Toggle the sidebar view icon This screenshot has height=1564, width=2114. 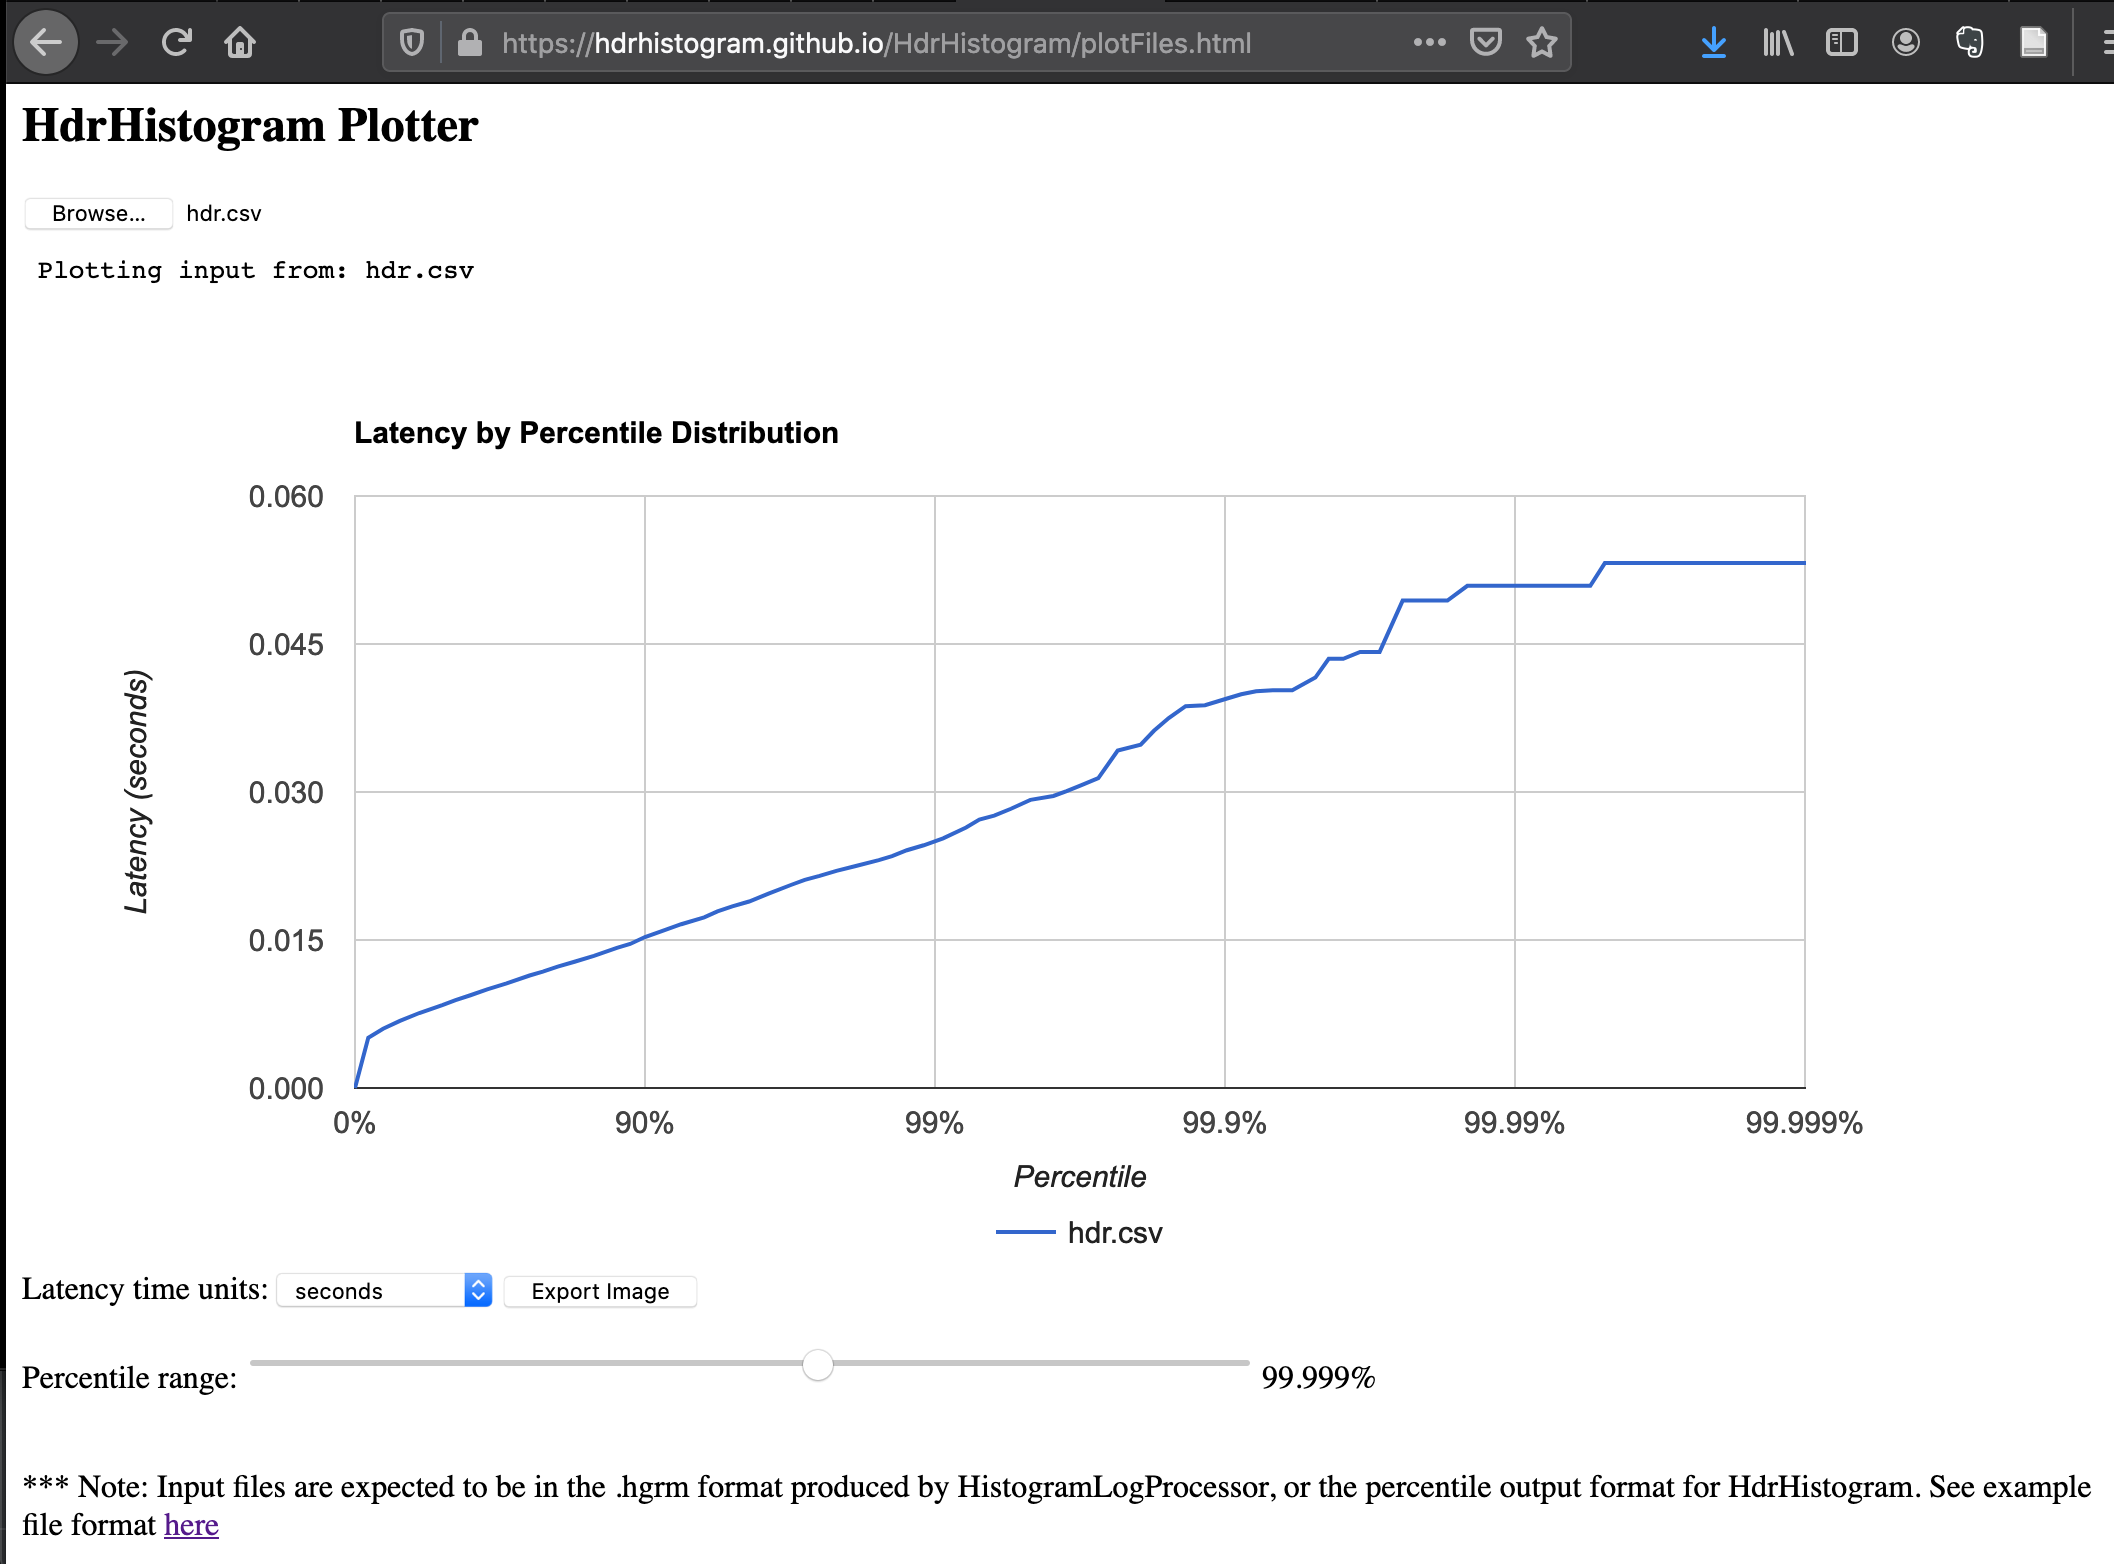click(x=1841, y=43)
